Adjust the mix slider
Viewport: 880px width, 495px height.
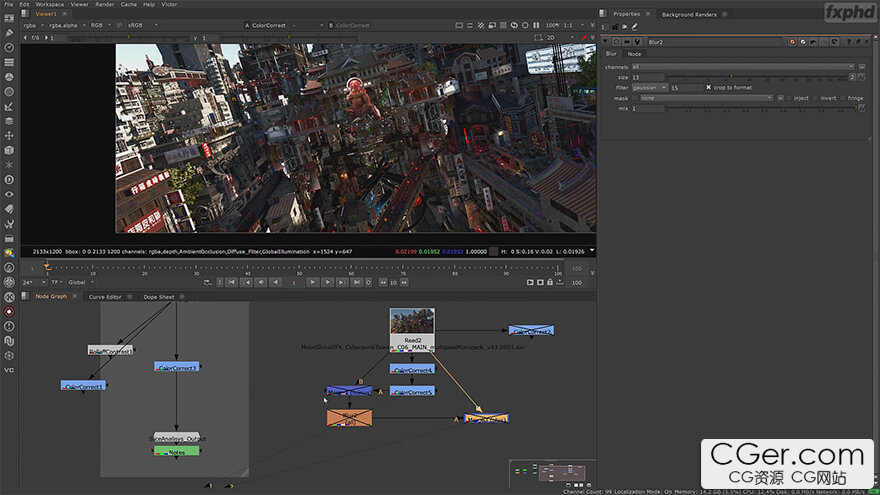tap(762, 108)
